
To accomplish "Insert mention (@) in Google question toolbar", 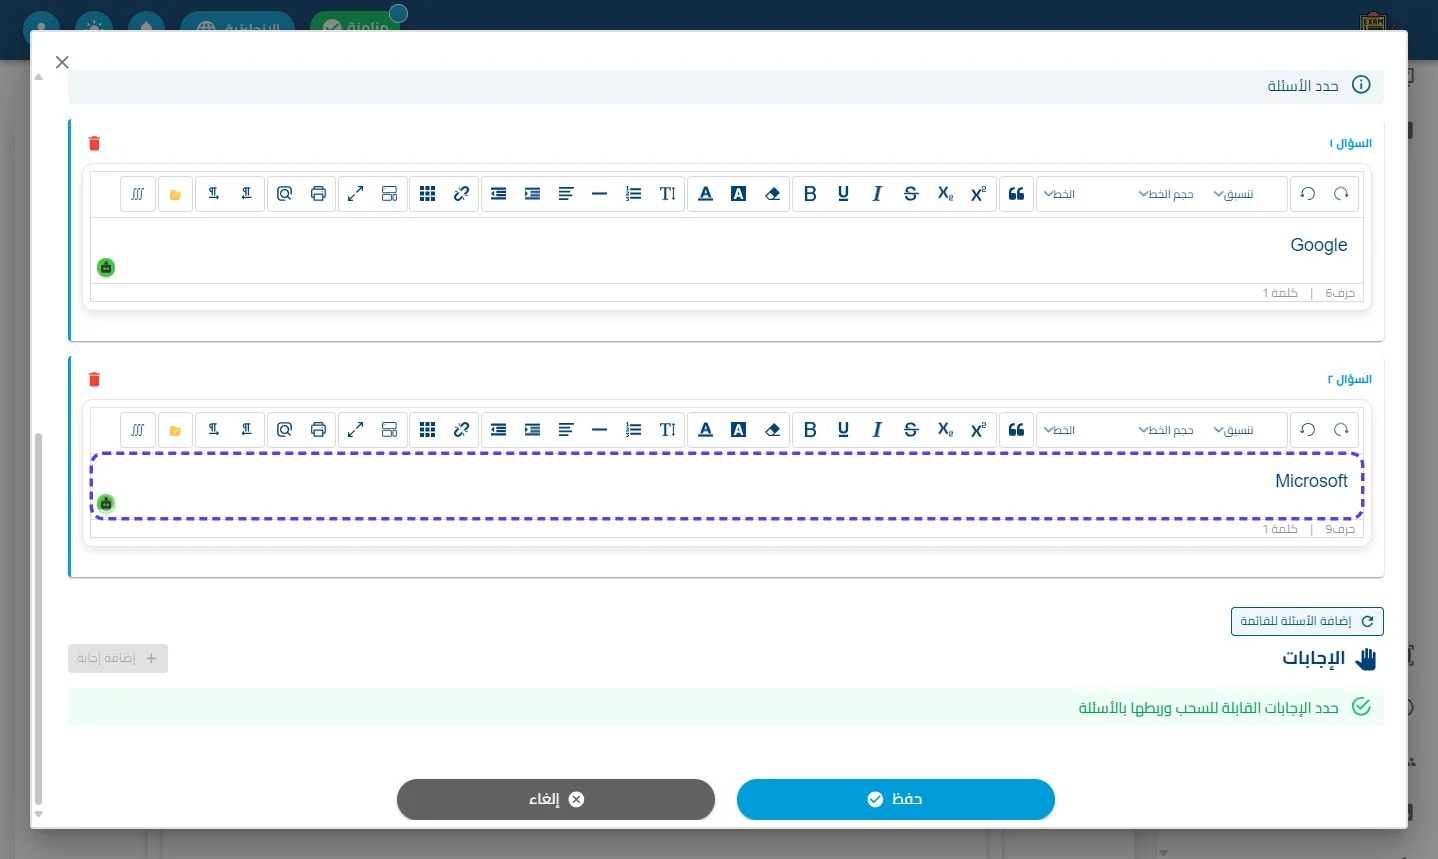I will click(x=285, y=194).
